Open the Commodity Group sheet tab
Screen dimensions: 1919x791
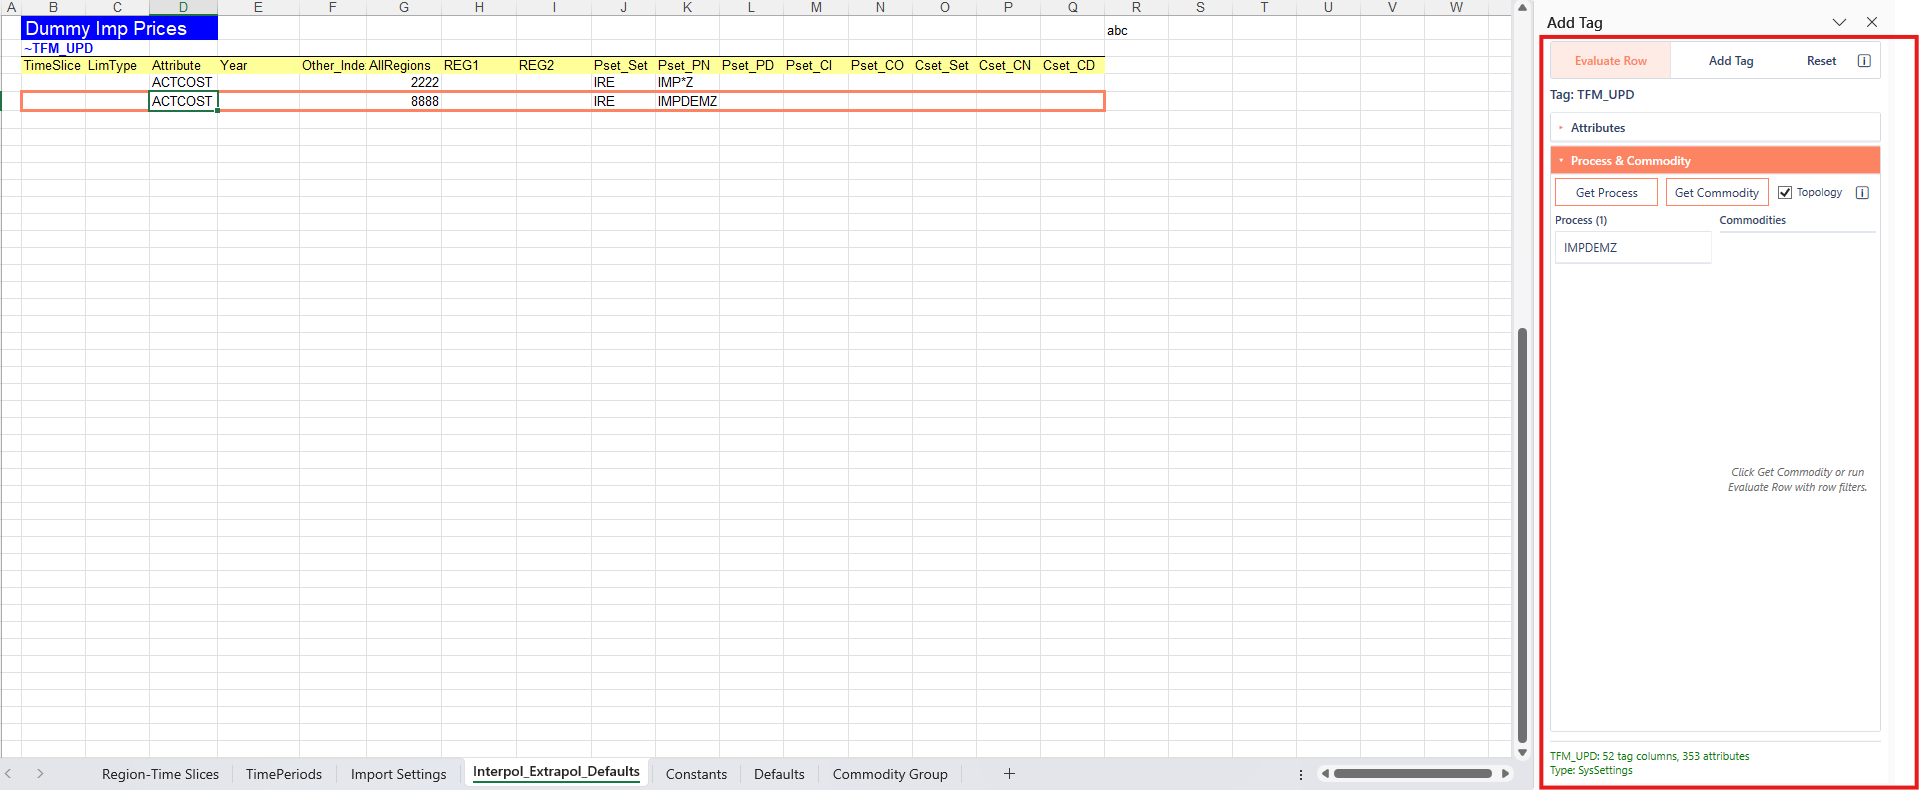pyautogui.click(x=890, y=774)
